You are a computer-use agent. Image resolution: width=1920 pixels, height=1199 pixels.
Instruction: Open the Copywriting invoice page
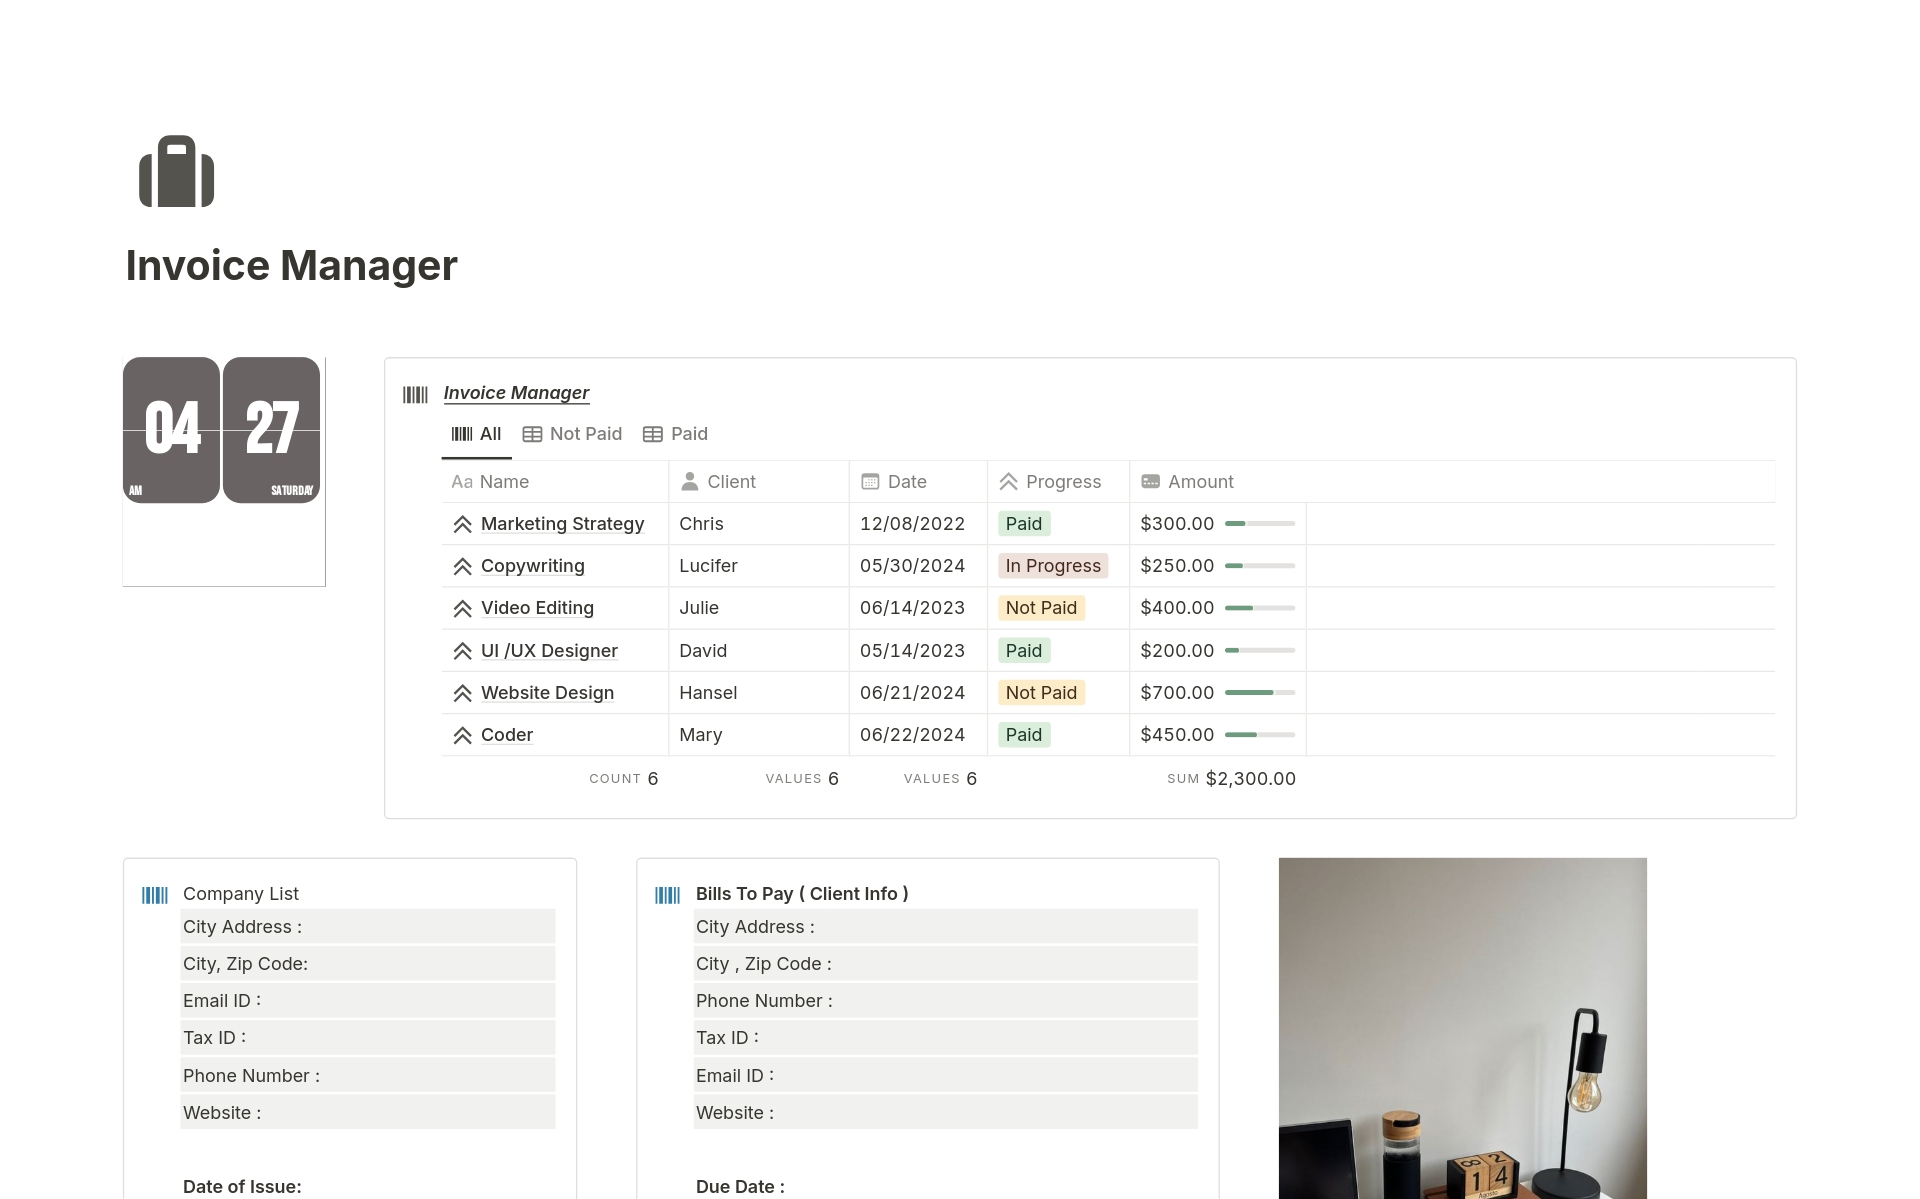click(532, 566)
